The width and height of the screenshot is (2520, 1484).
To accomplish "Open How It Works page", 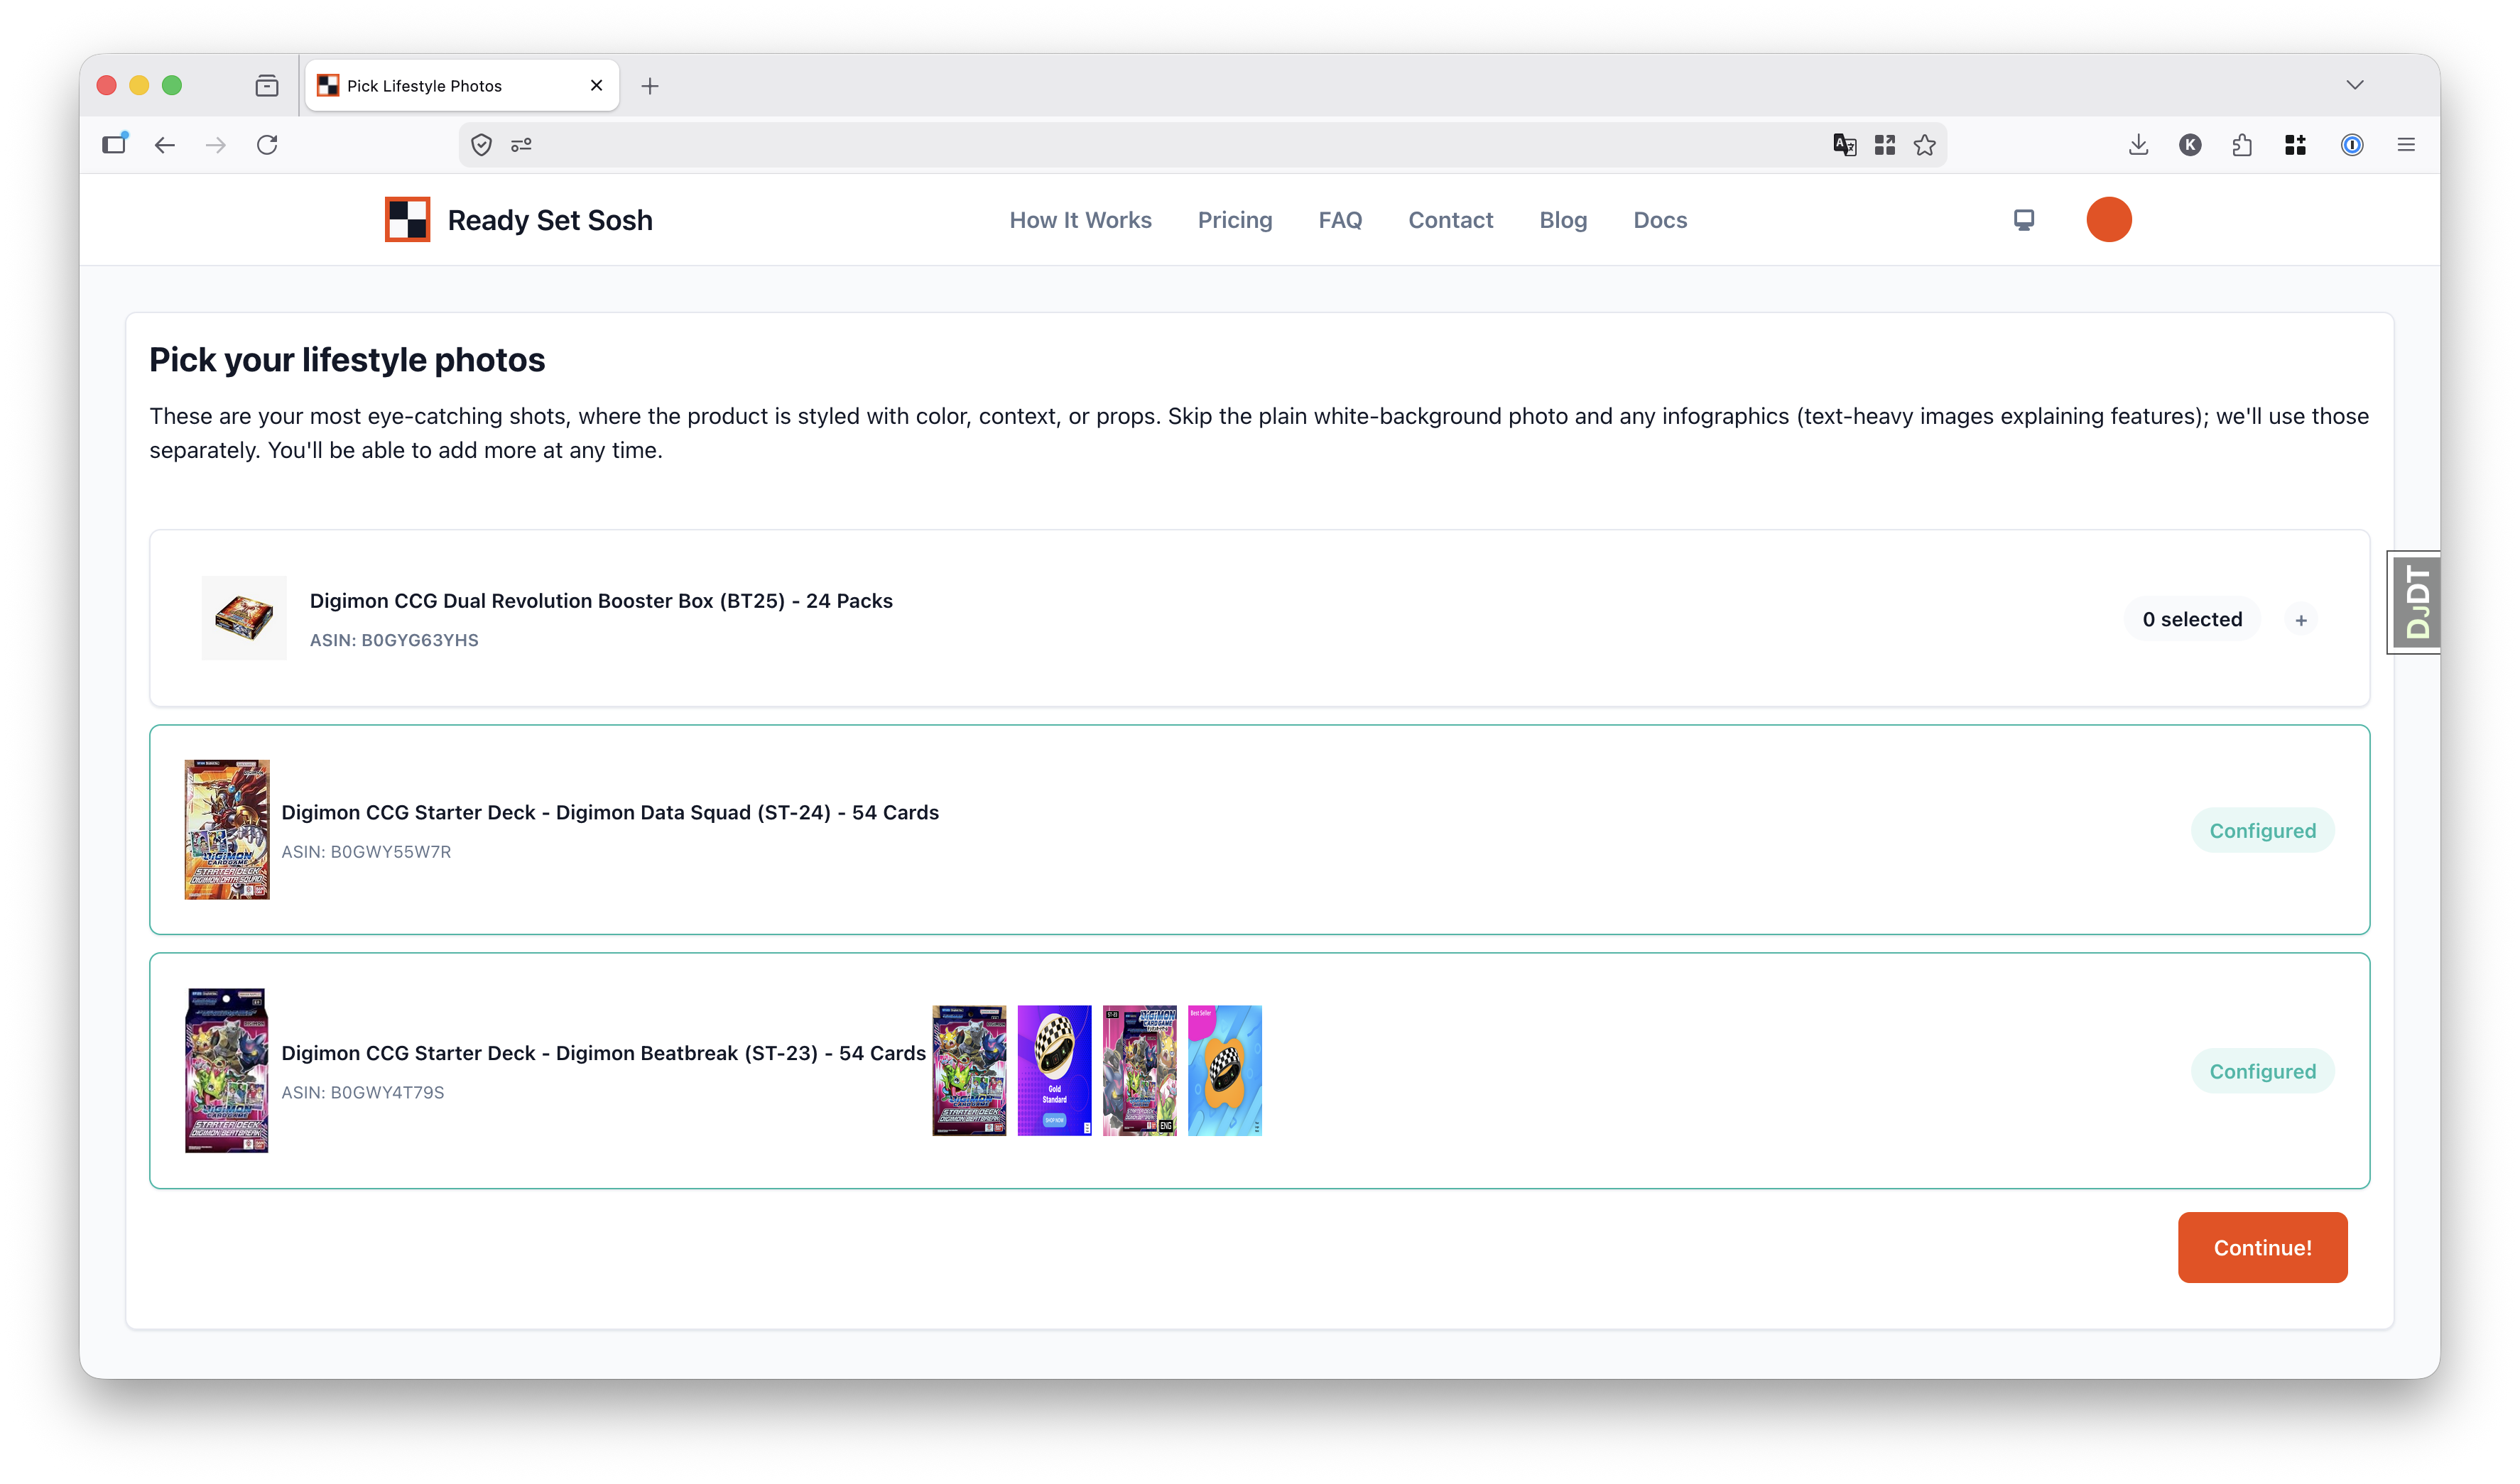I will 1080,220.
